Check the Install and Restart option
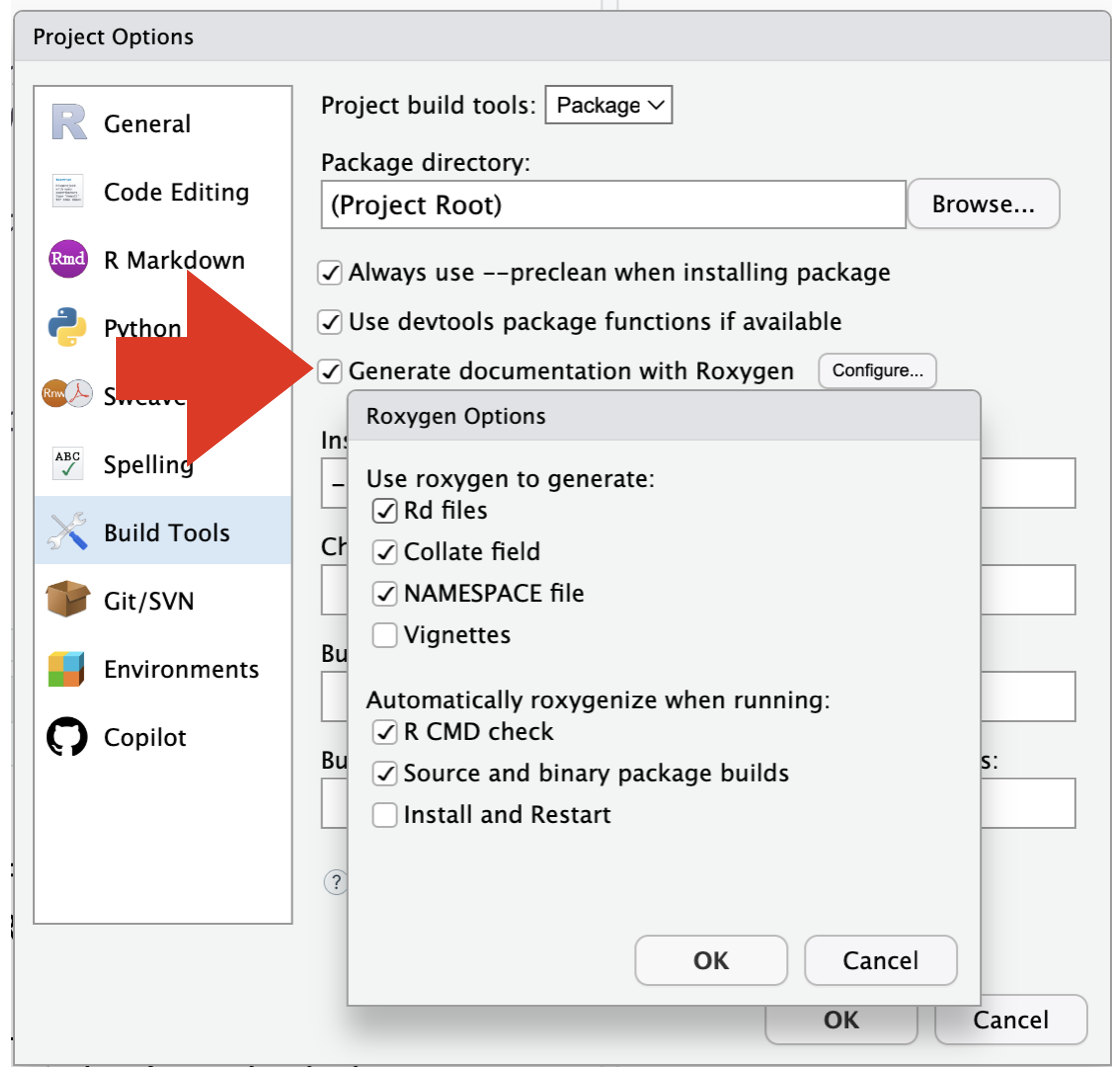The width and height of the screenshot is (1120, 1078). tap(385, 815)
